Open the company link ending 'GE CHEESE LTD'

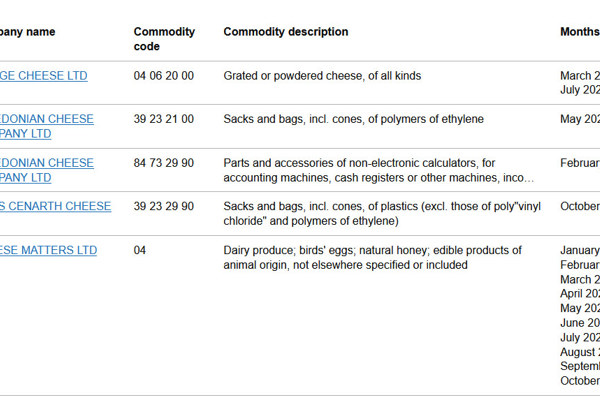coord(44,76)
